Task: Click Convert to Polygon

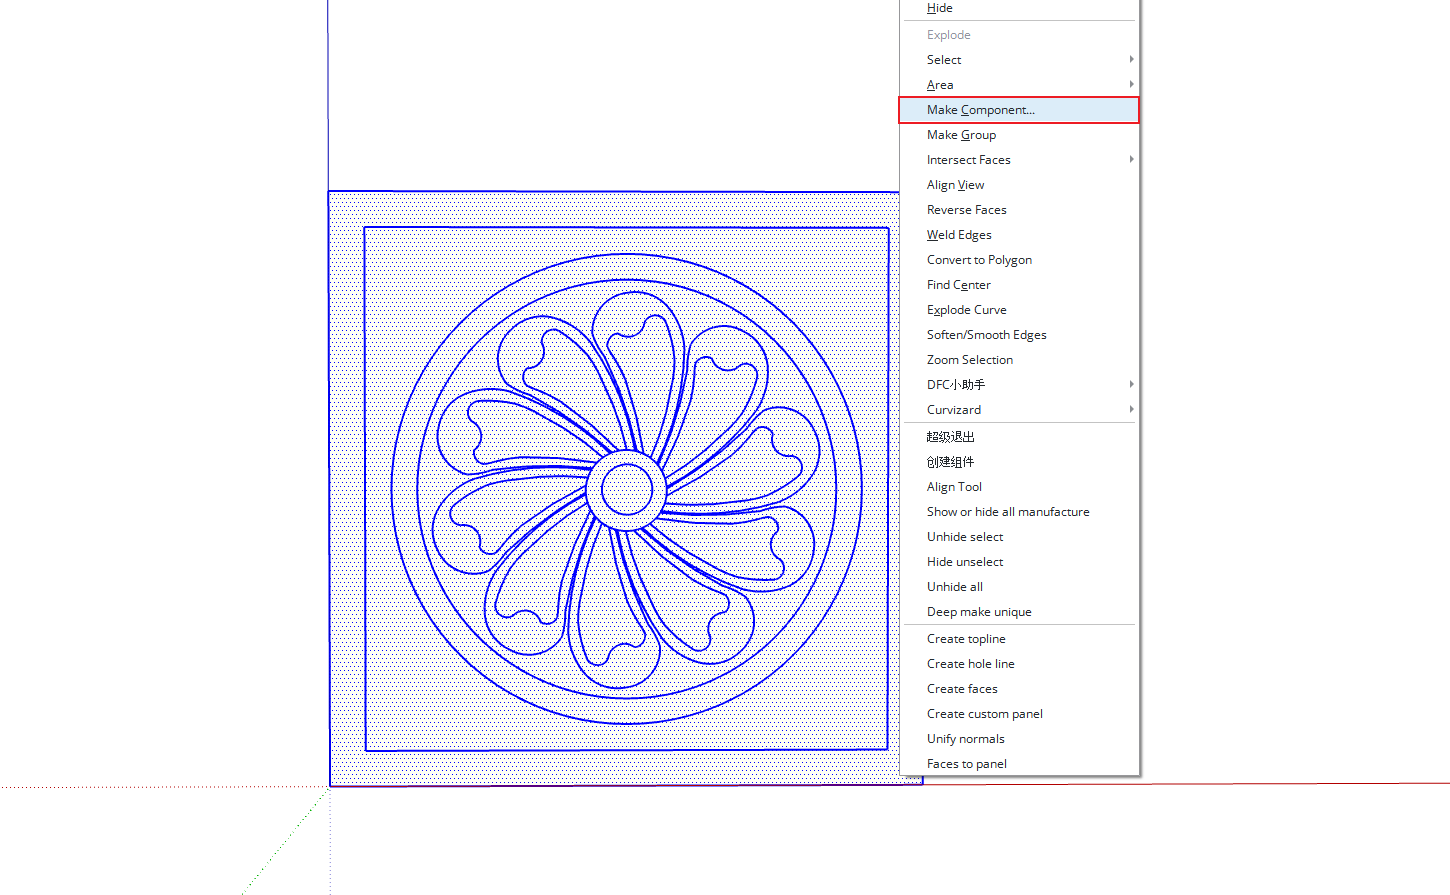Action: pyautogui.click(x=979, y=260)
